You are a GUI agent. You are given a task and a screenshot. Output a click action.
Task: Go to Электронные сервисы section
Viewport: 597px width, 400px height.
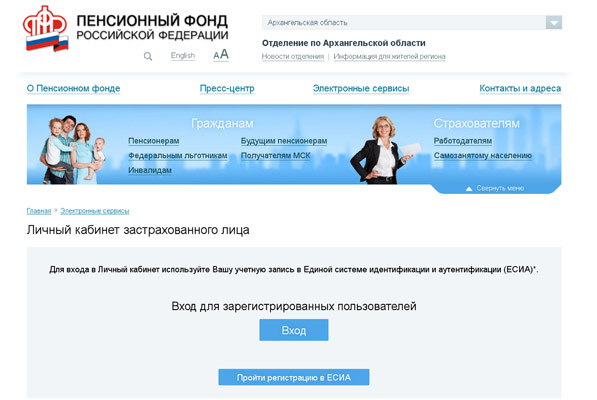[361, 88]
